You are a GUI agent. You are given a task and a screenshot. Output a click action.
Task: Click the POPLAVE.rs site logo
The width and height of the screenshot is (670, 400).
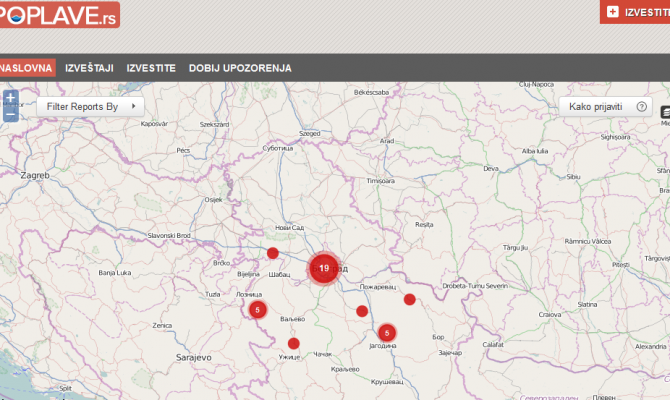[x=60, y=13]
